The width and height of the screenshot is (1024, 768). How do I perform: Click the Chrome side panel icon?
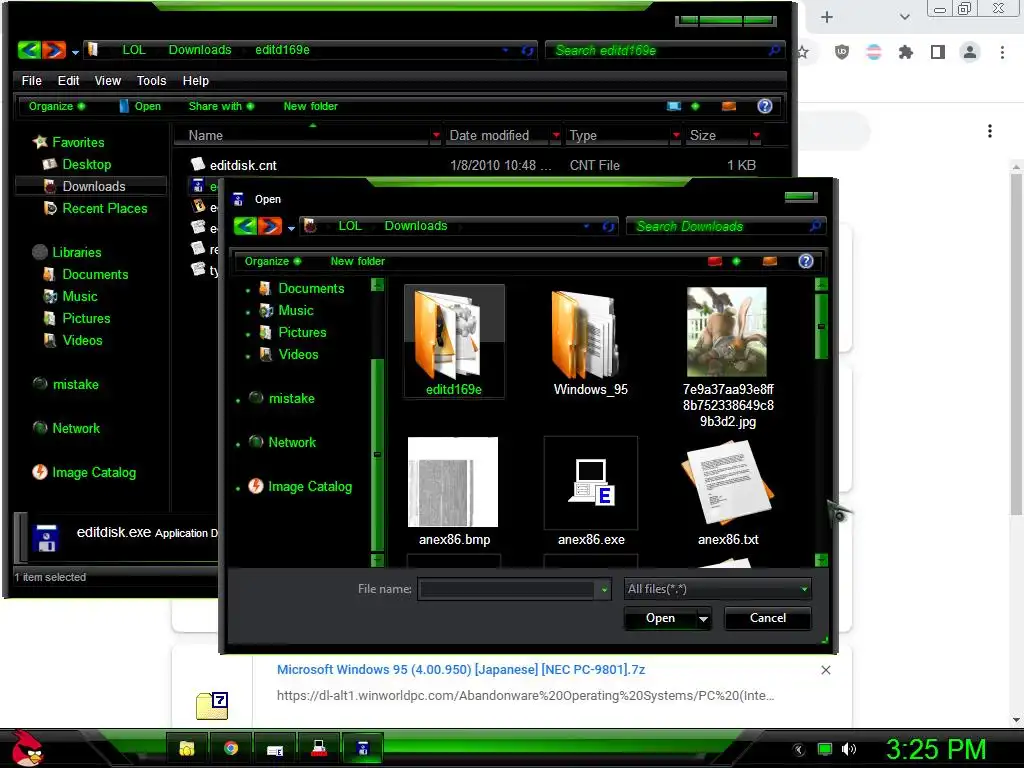[x=938, y=52]
